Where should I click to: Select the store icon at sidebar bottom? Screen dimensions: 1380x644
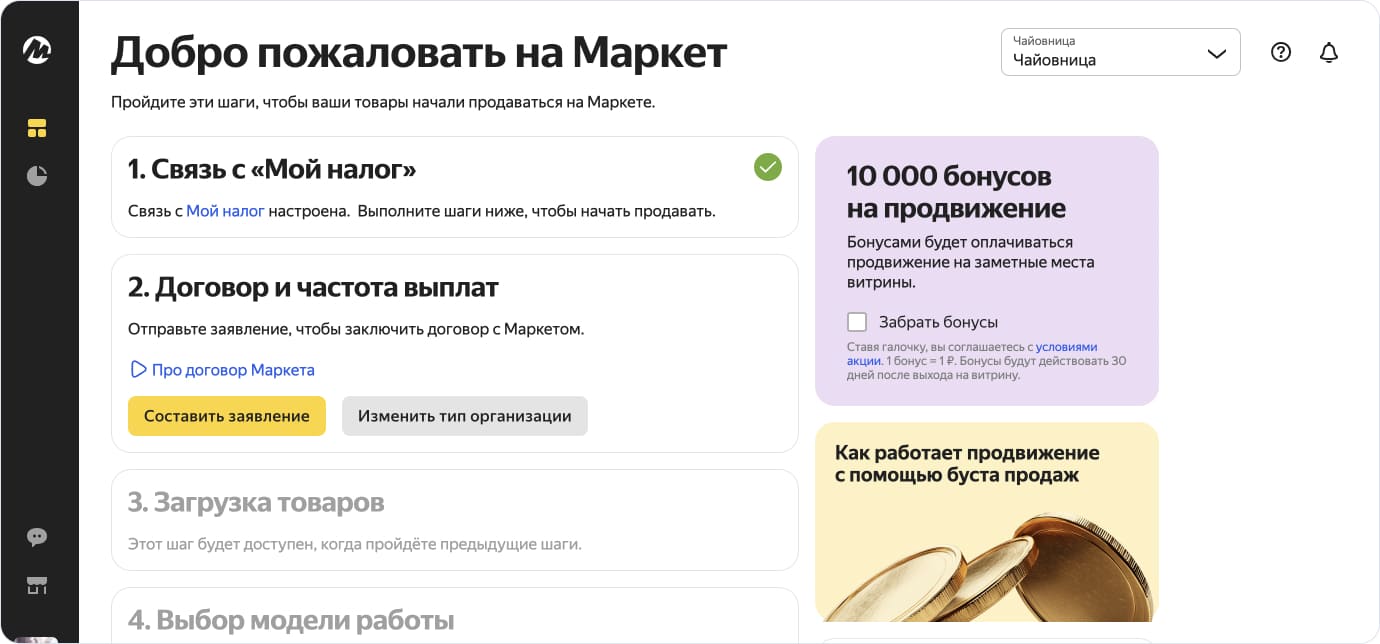(37, 587)
